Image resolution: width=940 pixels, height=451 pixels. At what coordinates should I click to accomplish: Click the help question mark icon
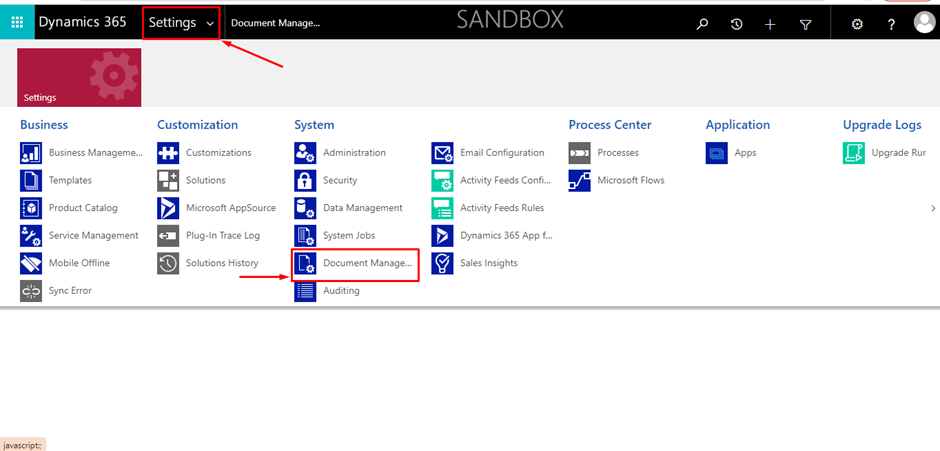pyautogui.click(x=891, y=24)
